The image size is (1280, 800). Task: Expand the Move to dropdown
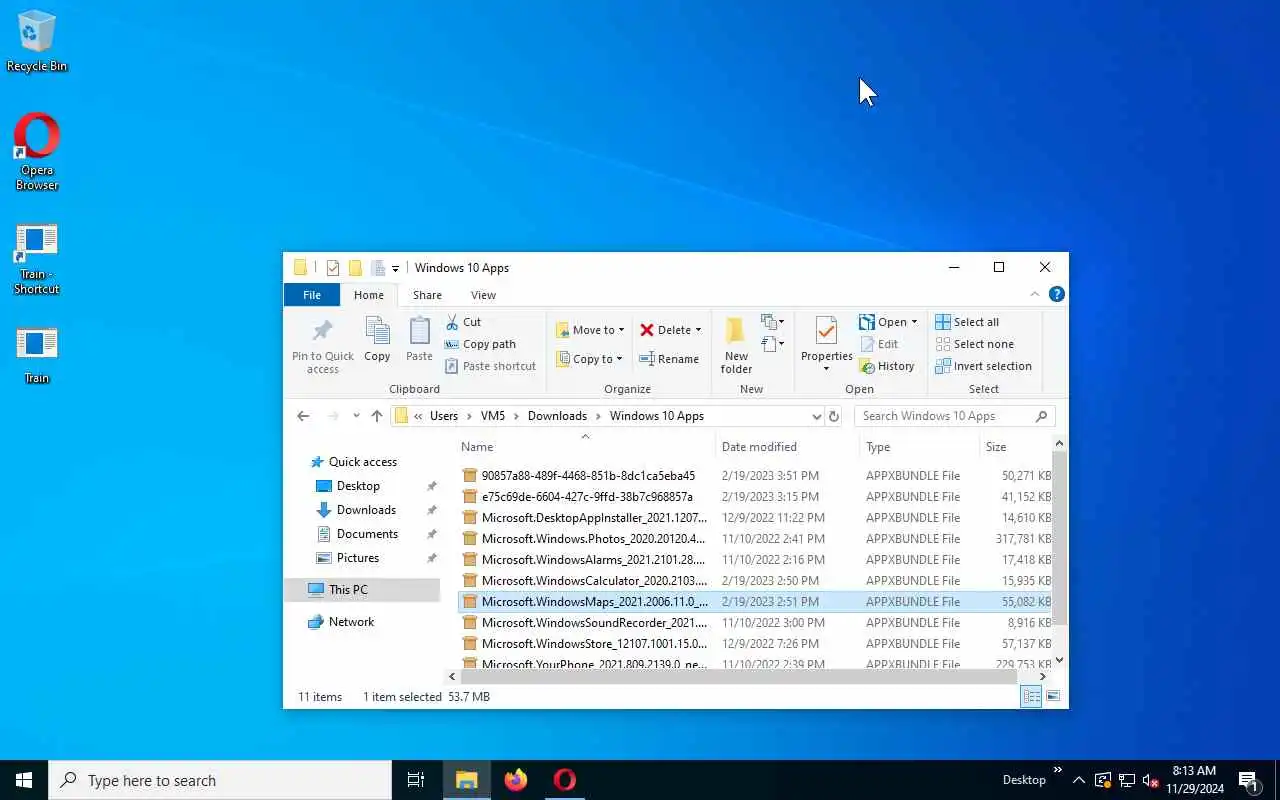(x=621, y=330)
